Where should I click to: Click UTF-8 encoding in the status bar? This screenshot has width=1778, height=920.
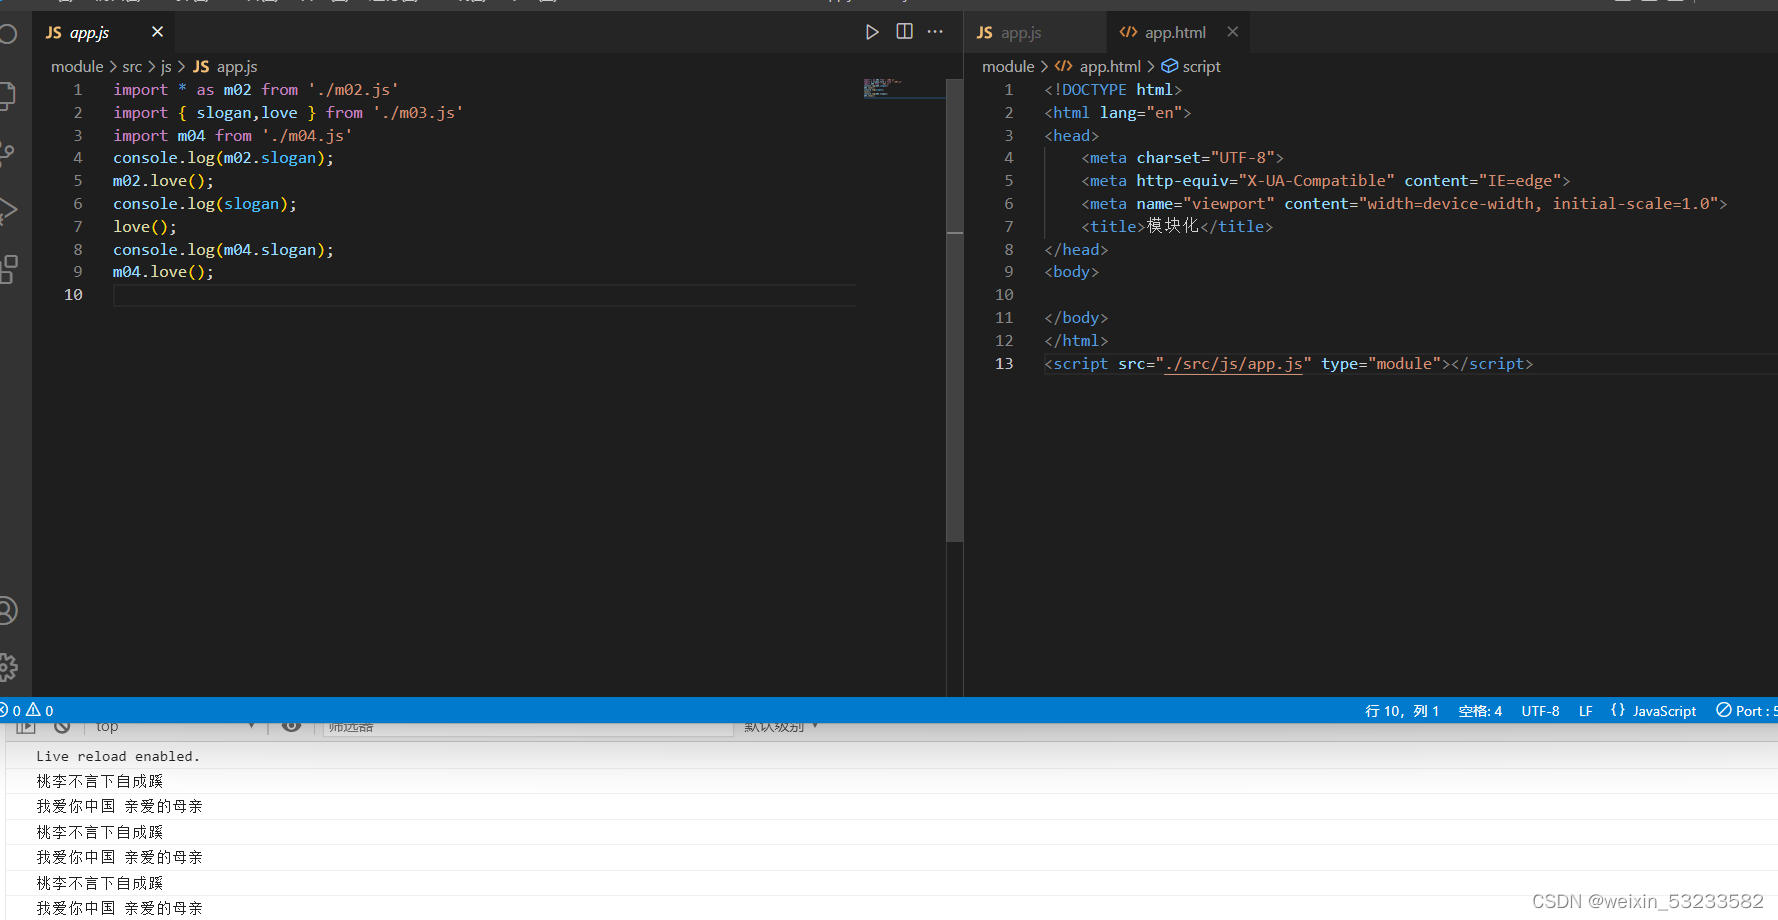pos(1540,710)
